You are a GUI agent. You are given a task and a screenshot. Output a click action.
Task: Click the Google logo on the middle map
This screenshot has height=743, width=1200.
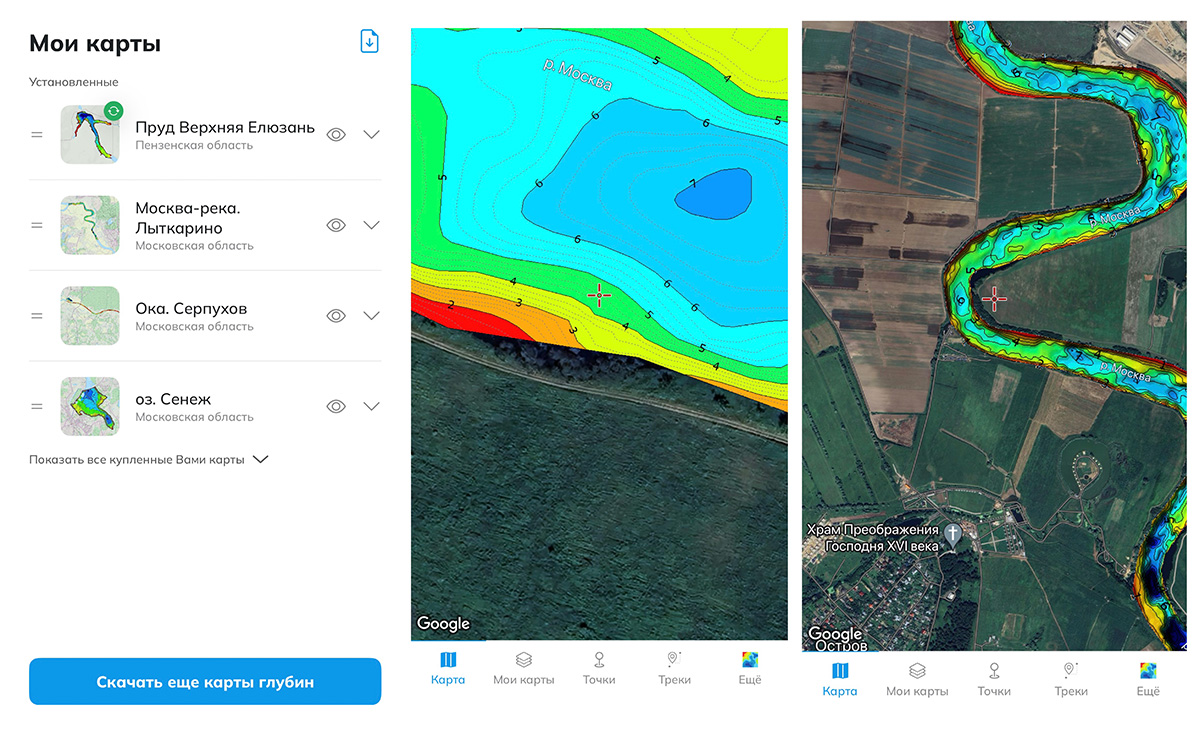[443, 624]
